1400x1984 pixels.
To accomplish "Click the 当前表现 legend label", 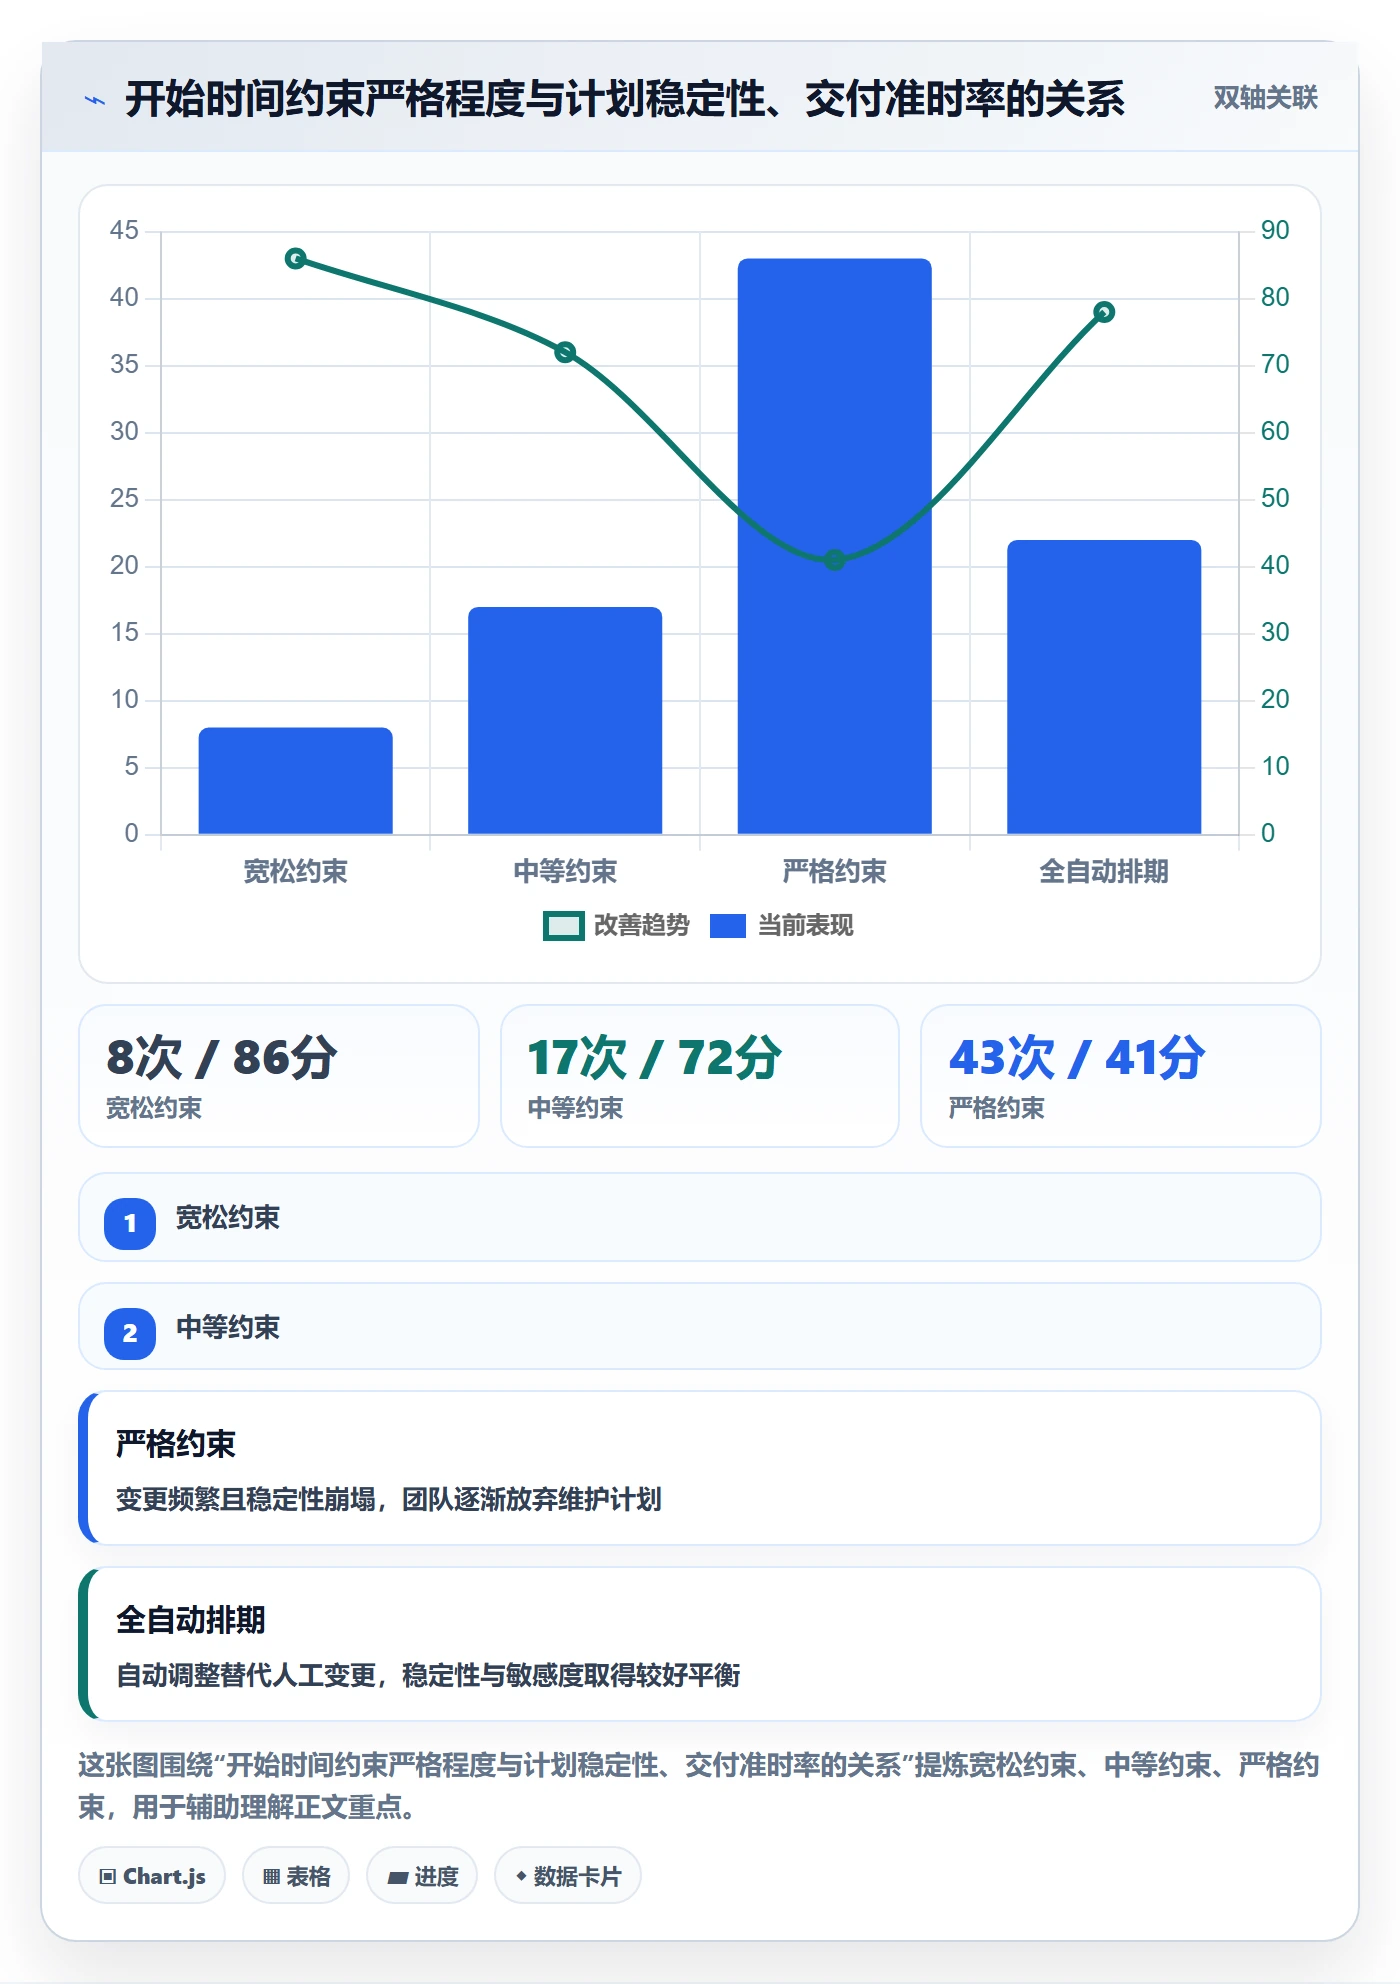I will click(805, 926).
